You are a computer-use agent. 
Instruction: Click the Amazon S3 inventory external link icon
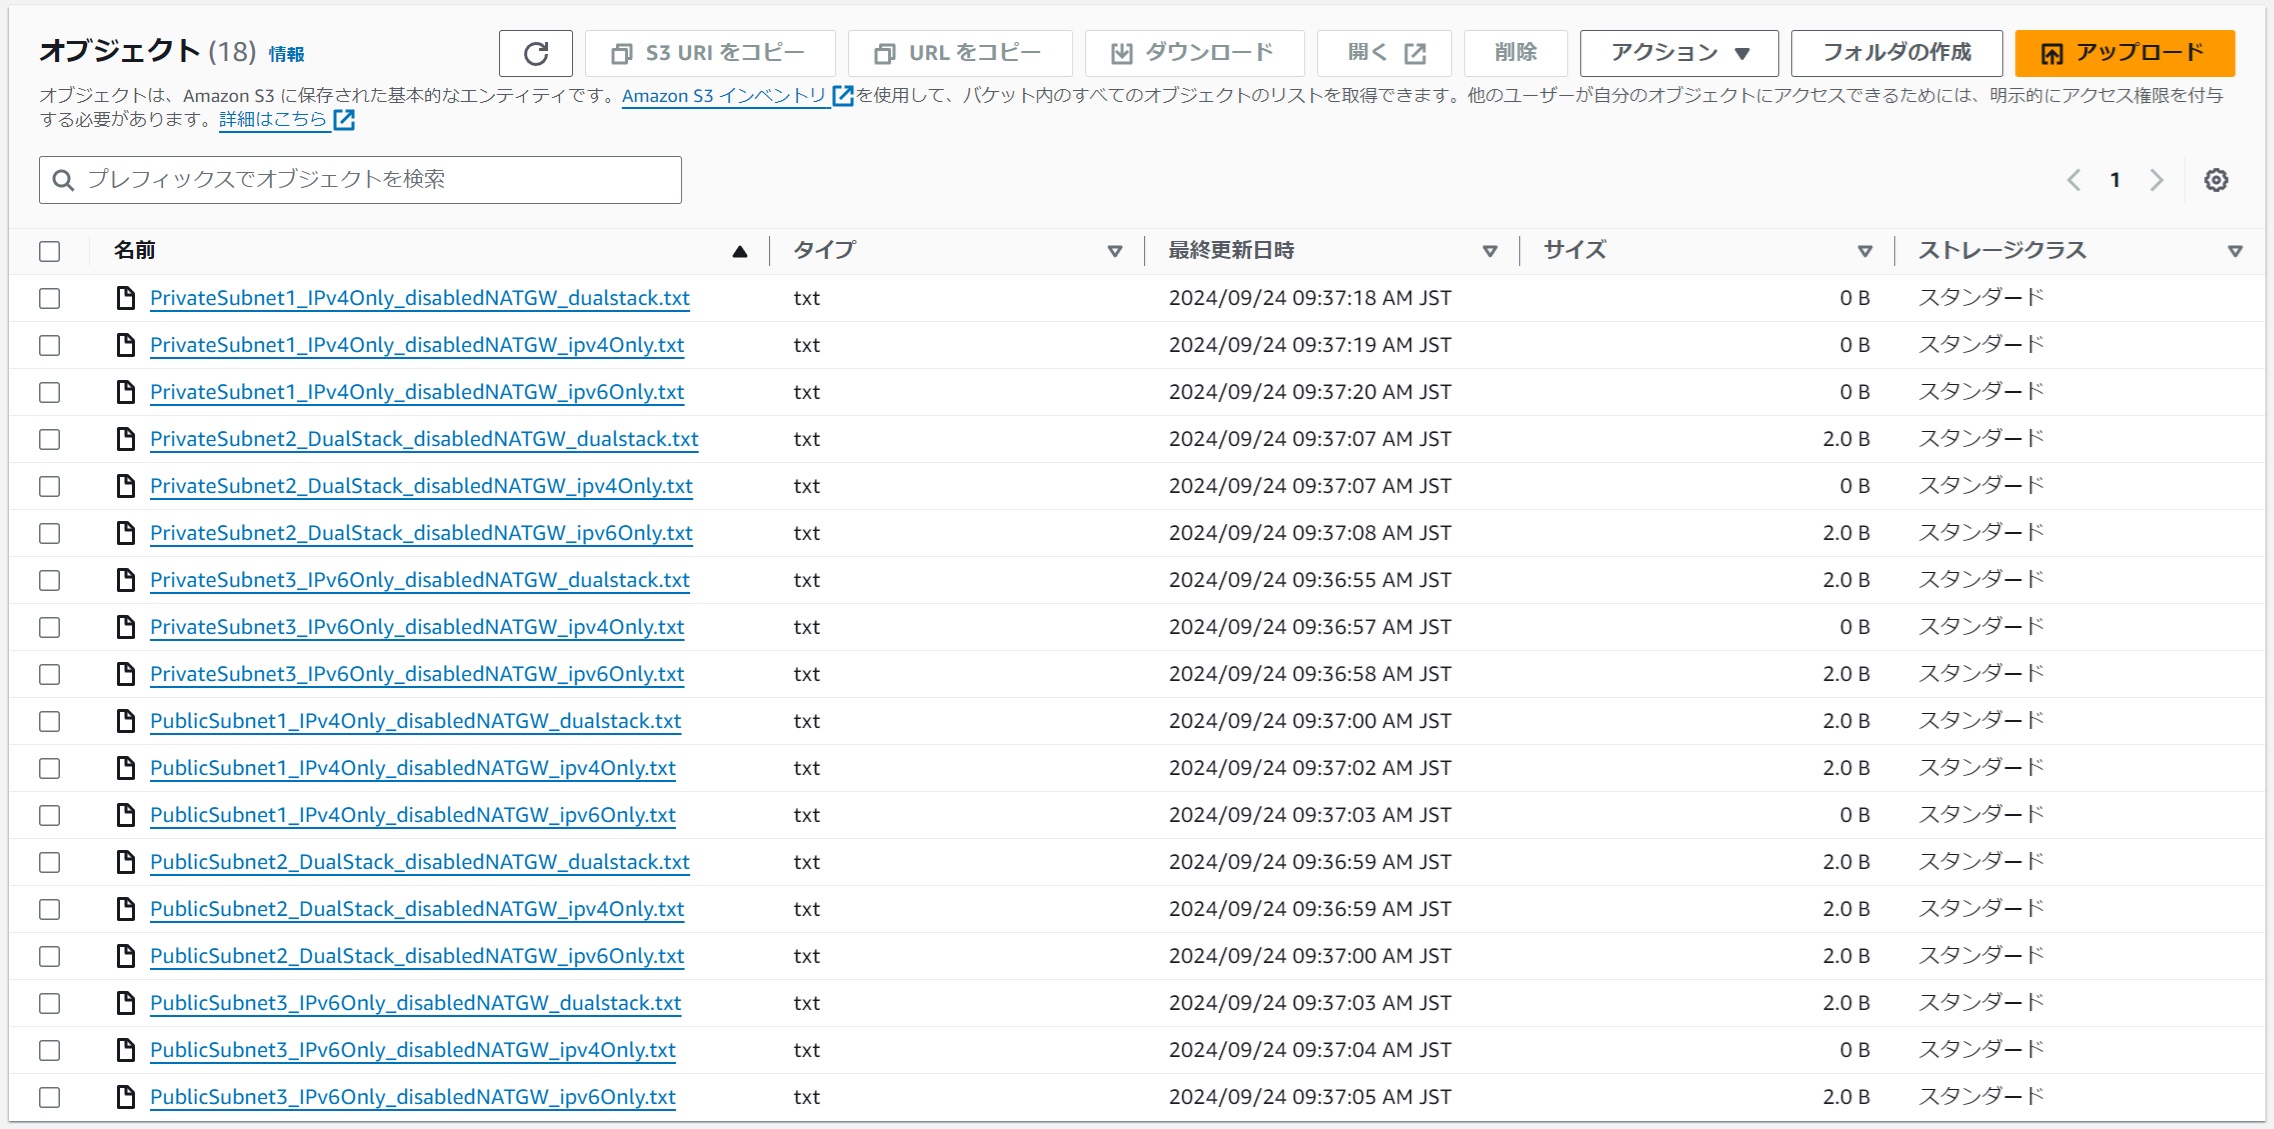pos(843,96)
